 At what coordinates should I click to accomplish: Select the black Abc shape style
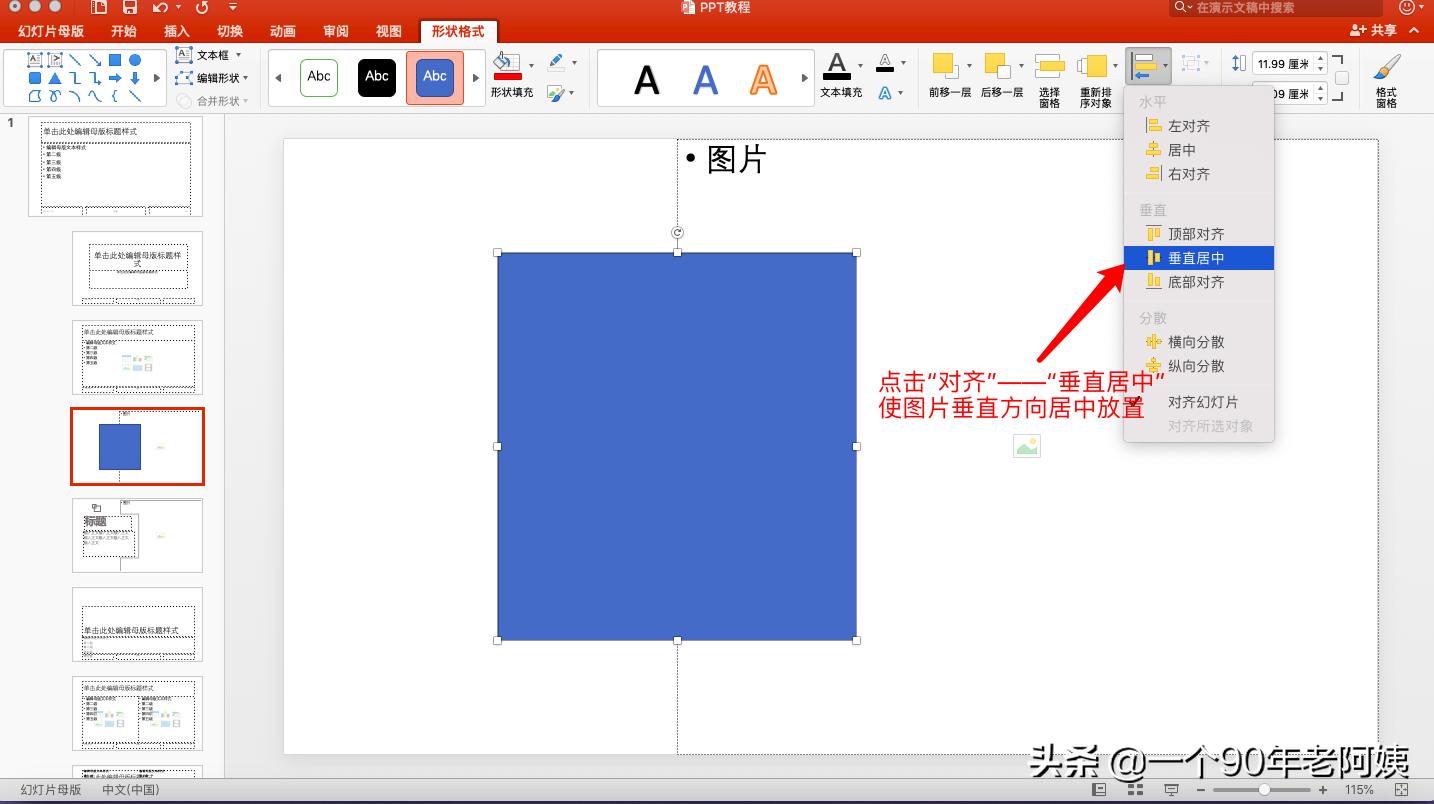[377, 77]
